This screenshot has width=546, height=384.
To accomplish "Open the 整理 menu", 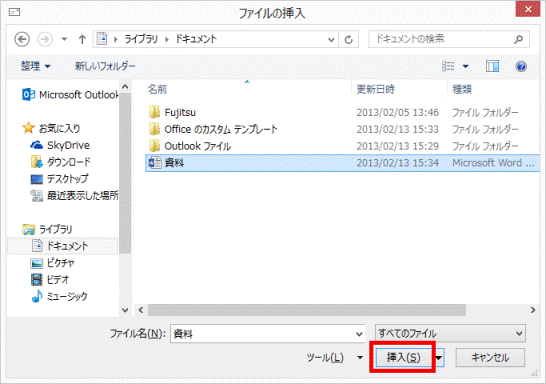I will click(x=35, y=66).
